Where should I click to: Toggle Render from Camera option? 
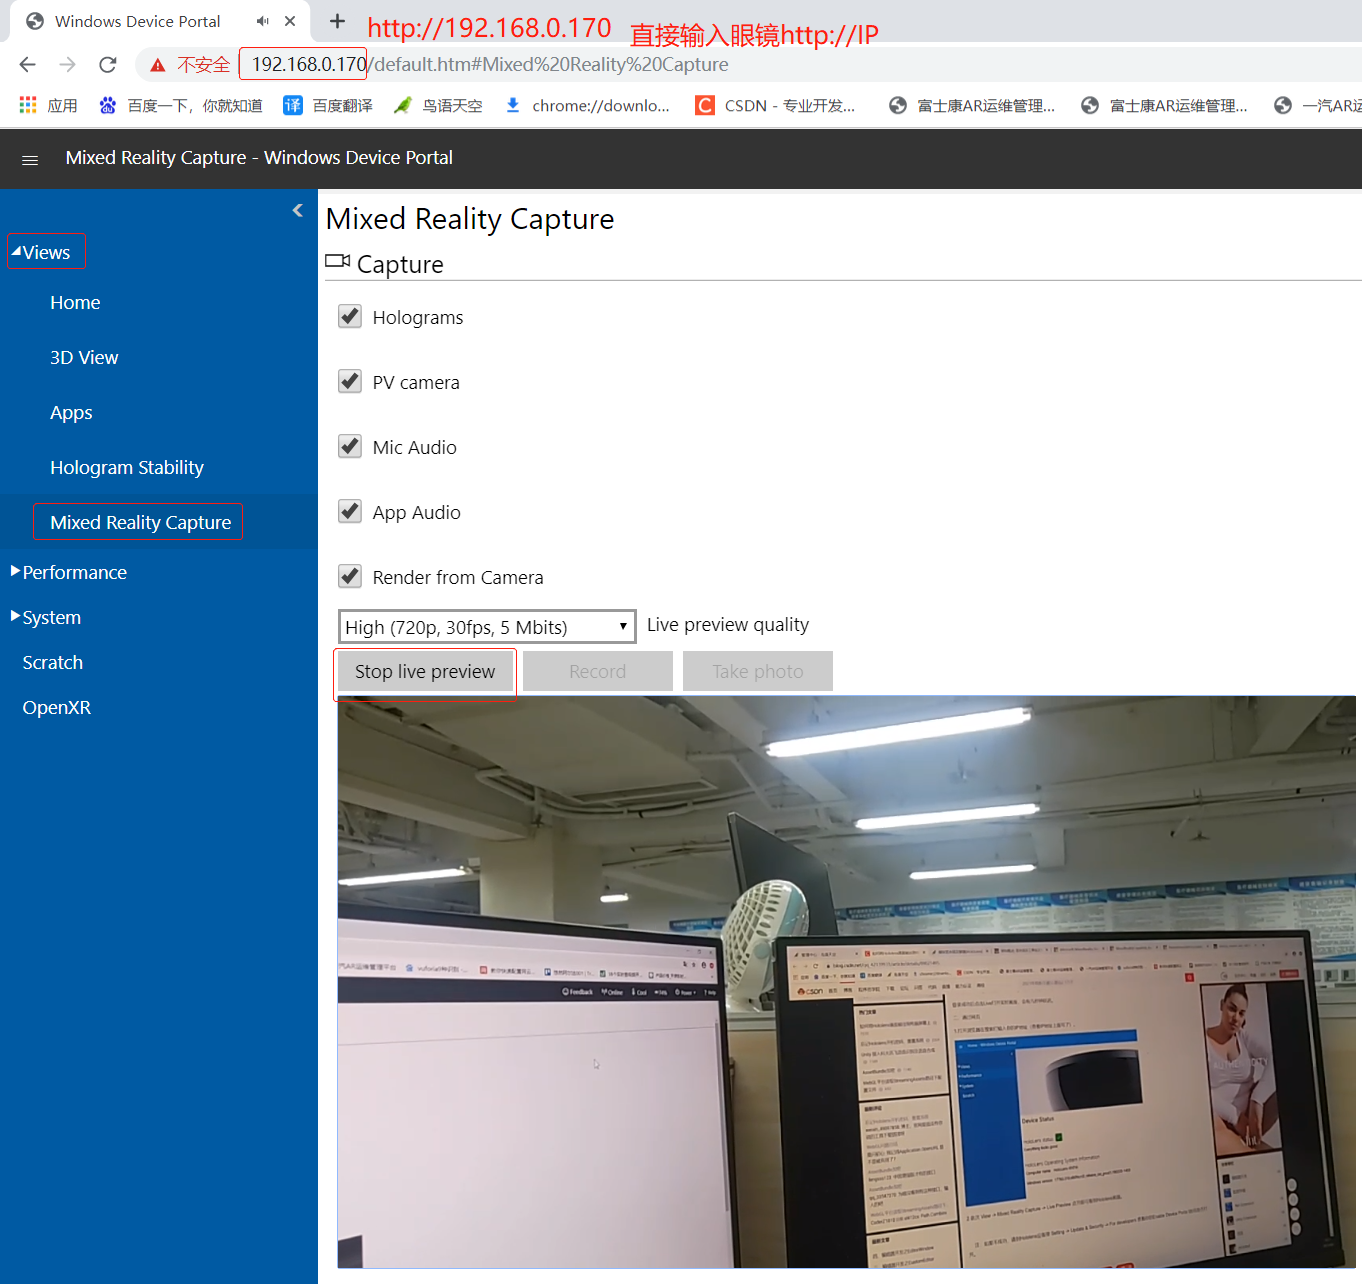click(350, 577)
